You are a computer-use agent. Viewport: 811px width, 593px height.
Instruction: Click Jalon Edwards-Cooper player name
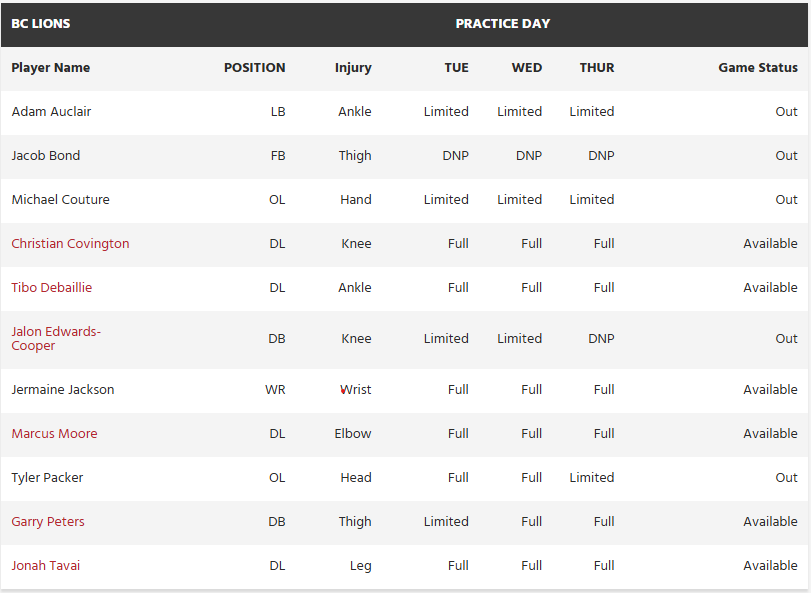[56, 339]
